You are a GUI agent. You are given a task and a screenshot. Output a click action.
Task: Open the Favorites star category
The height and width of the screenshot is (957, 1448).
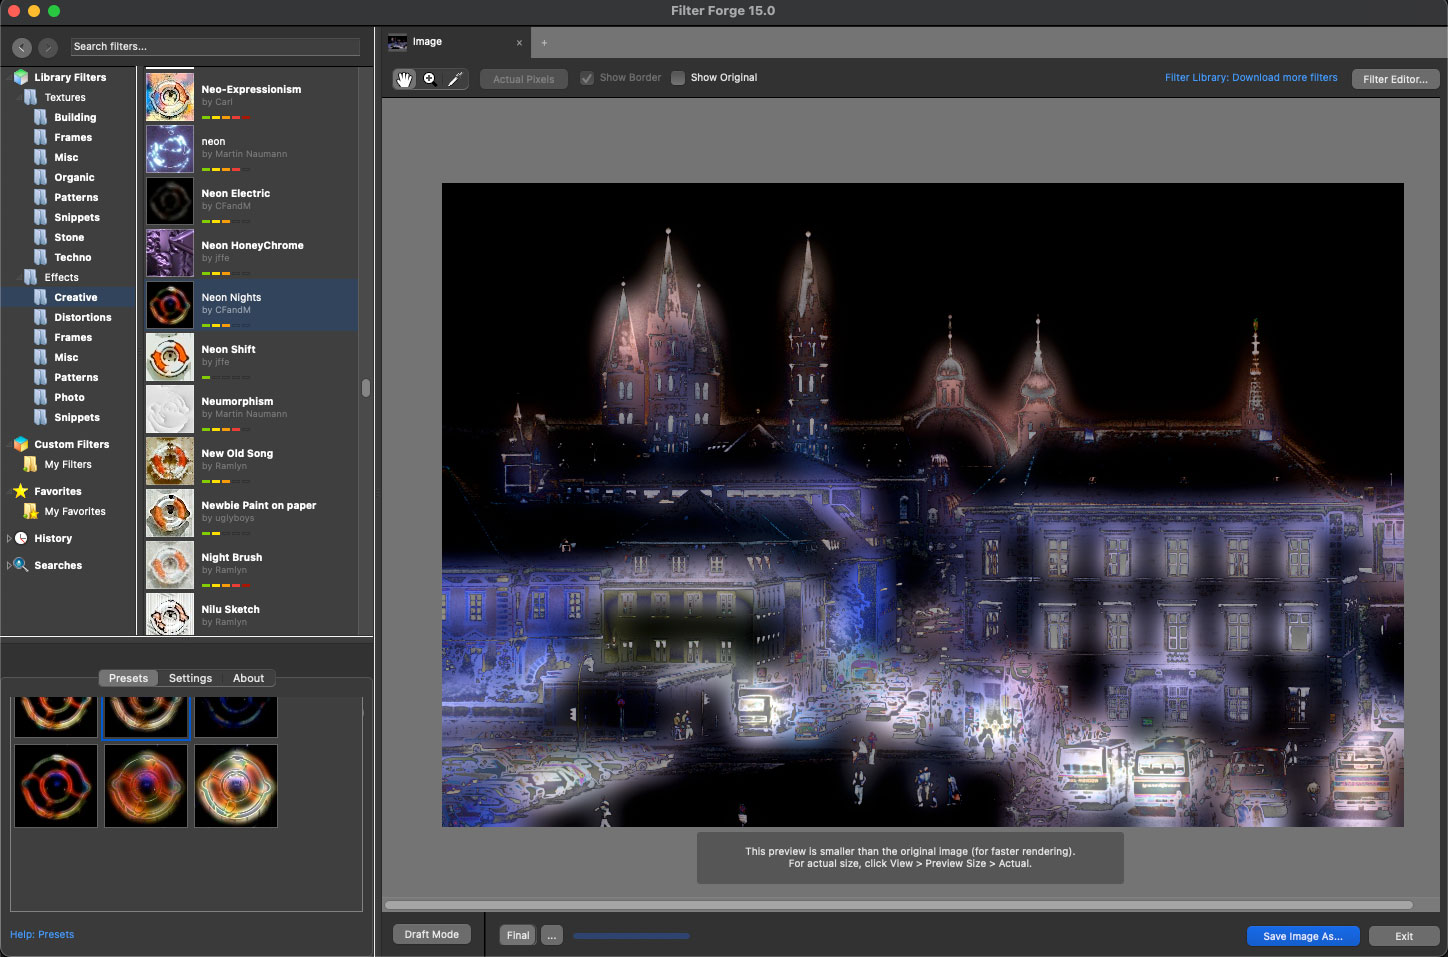pos(21,491)
